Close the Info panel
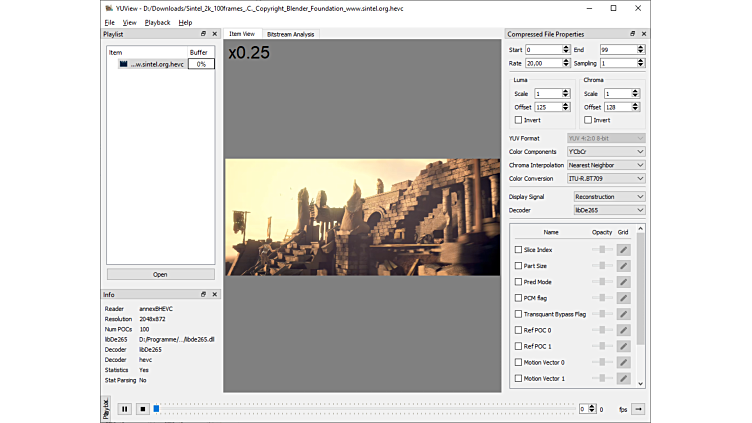The height and width of the screenshot is (423, 752). click(214, 294)
